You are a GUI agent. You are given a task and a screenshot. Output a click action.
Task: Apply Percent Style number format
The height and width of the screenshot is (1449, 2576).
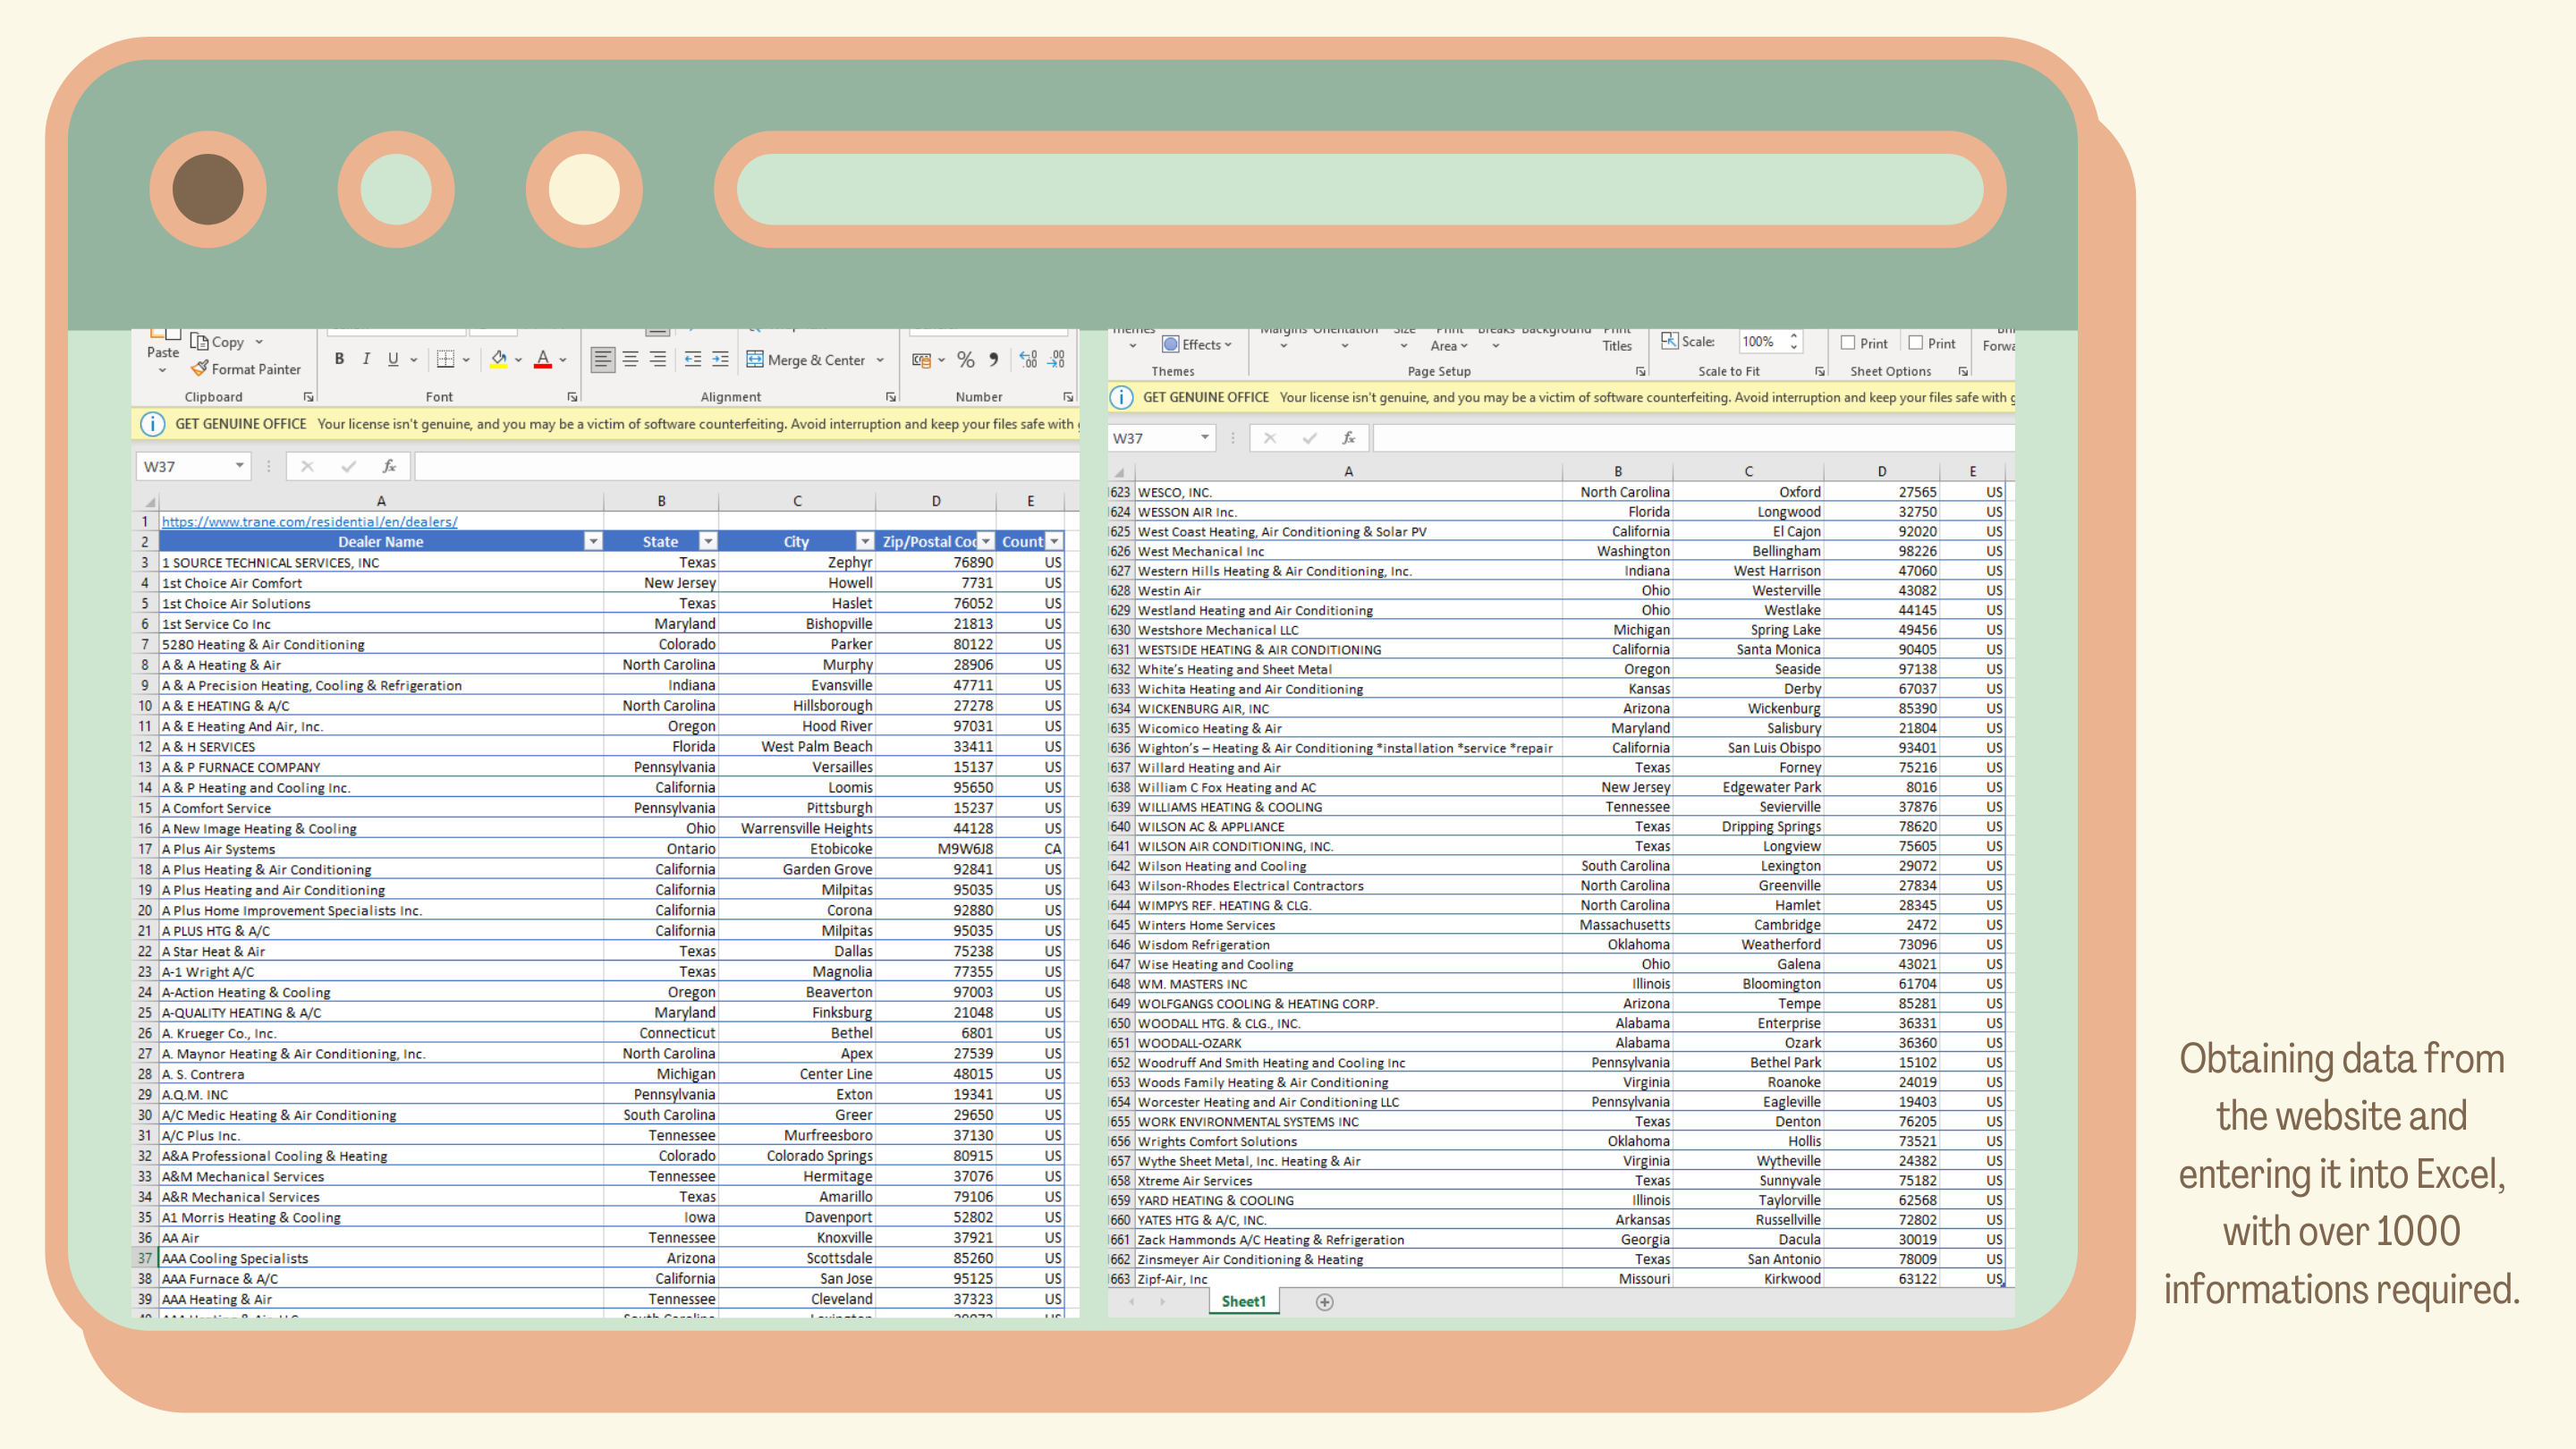[x=965, y=359]
